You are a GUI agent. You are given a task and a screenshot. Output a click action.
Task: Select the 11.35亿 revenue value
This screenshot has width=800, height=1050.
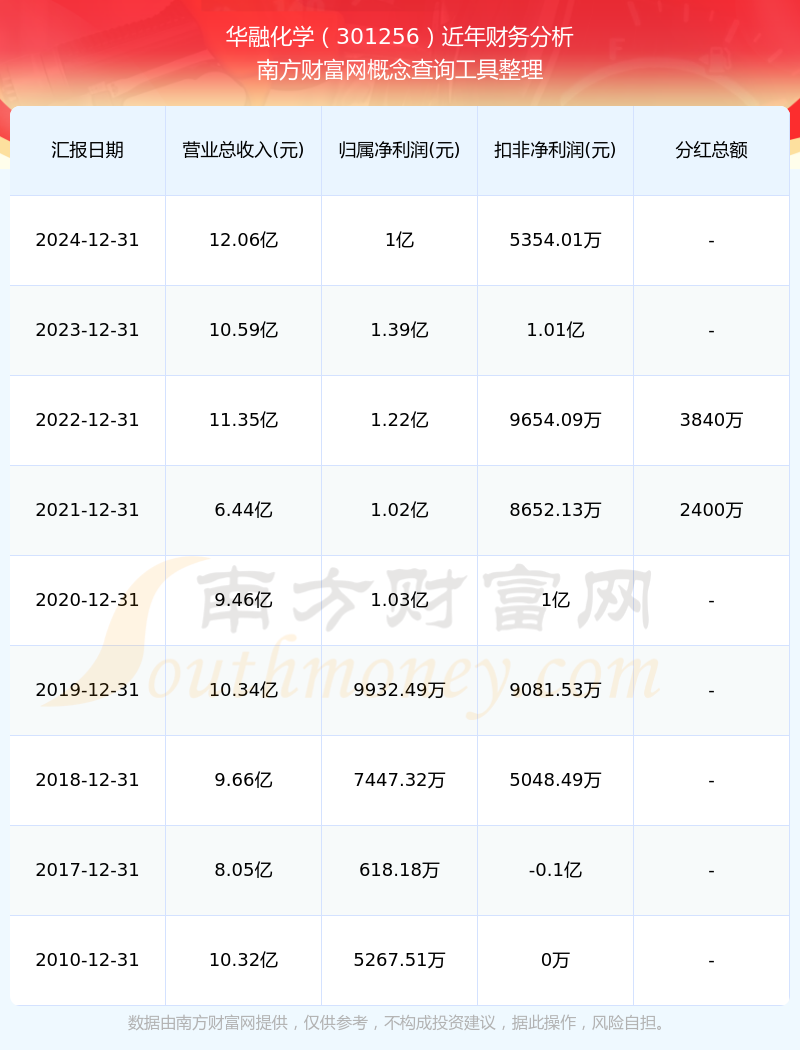pos(244,420)
